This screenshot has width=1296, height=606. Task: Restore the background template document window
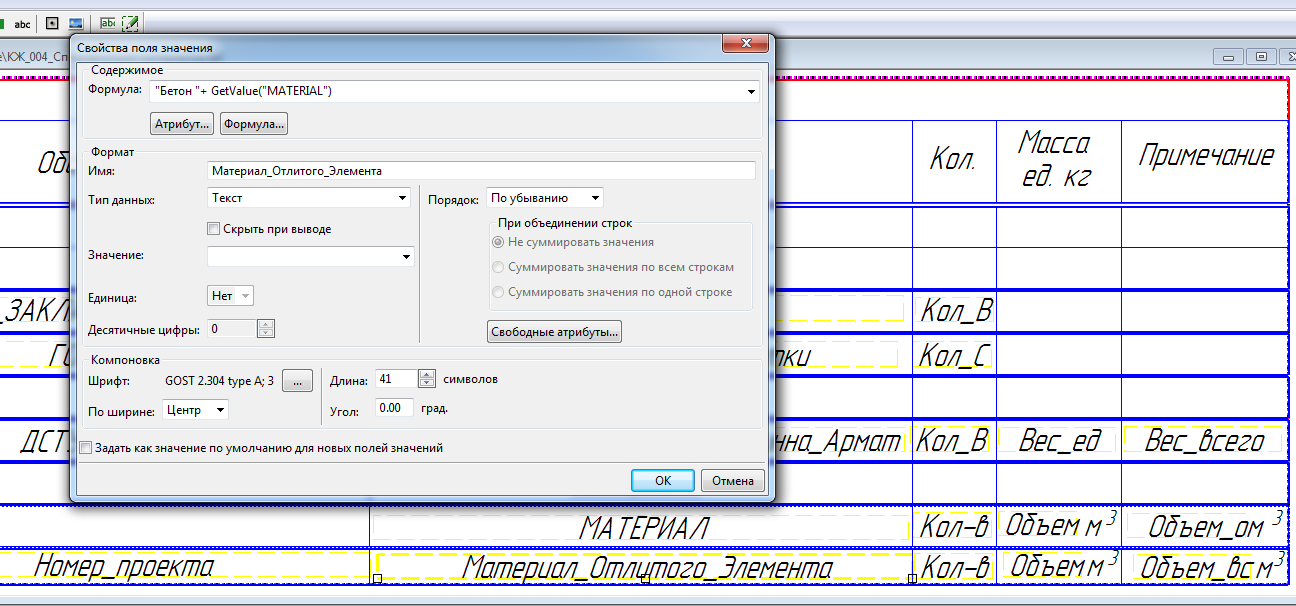[x=1260, y=56]
